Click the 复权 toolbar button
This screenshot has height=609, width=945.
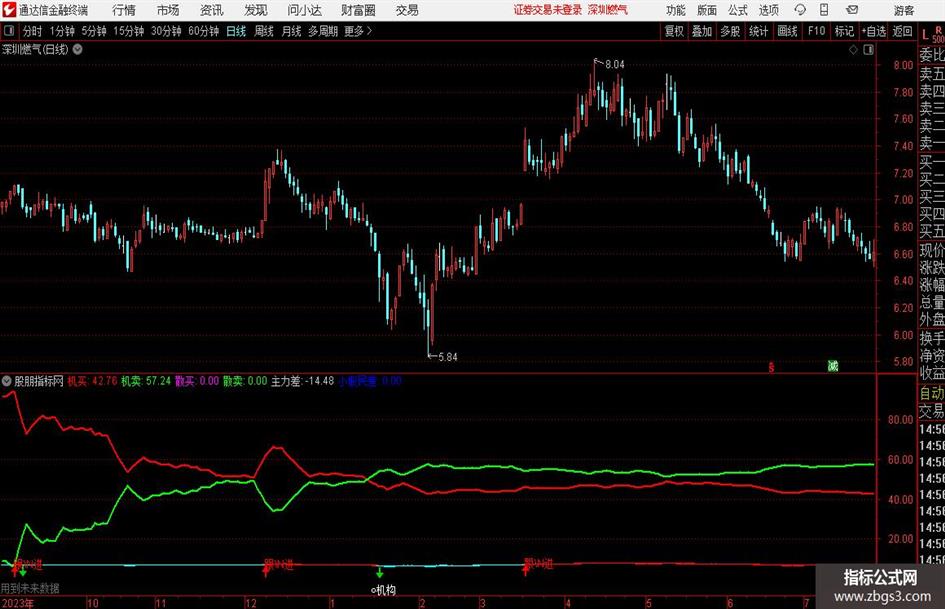point(674,31)
